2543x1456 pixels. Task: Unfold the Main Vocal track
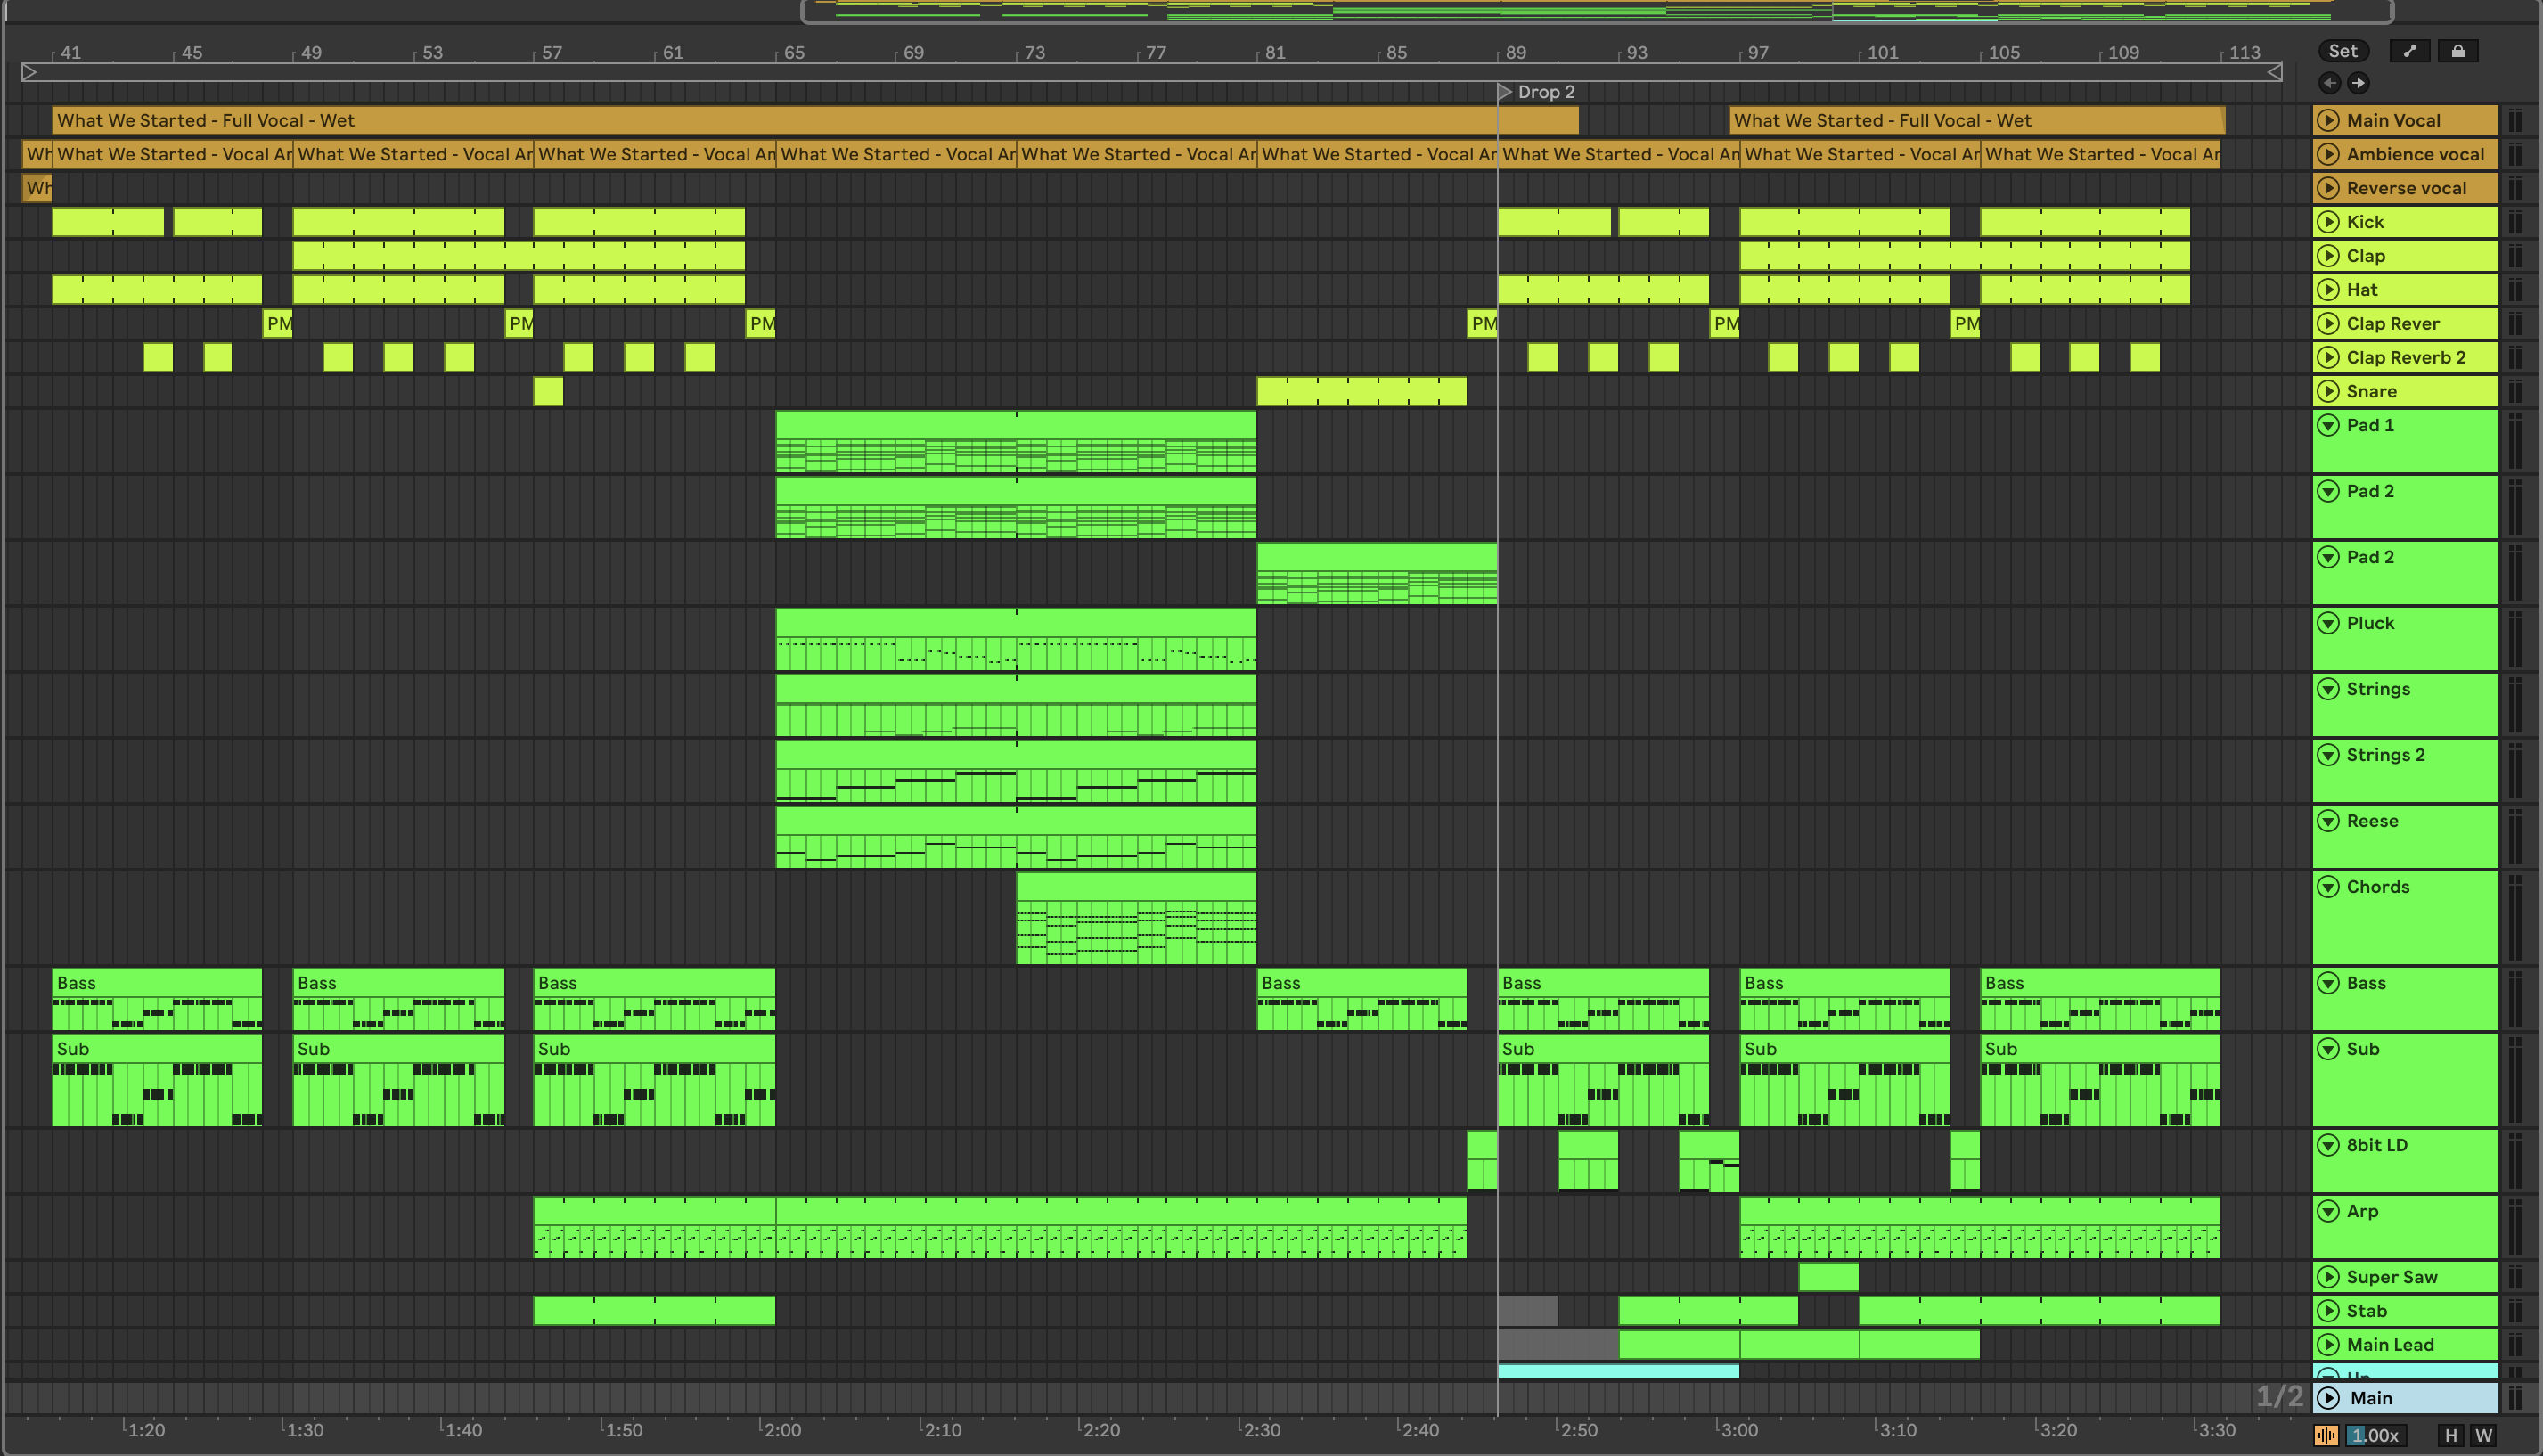(2328, 120)
